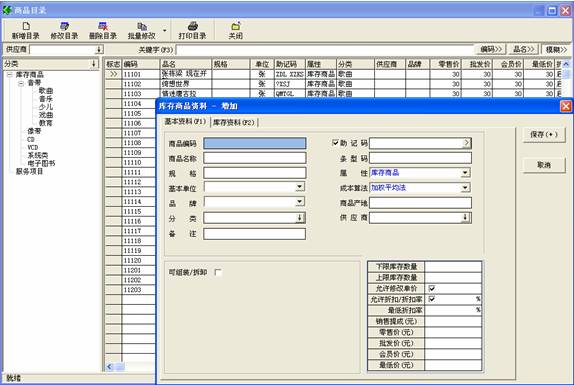Toggle 允许折扣/折扣率 checkbox
574x385 pixels.
coord(432,299)
